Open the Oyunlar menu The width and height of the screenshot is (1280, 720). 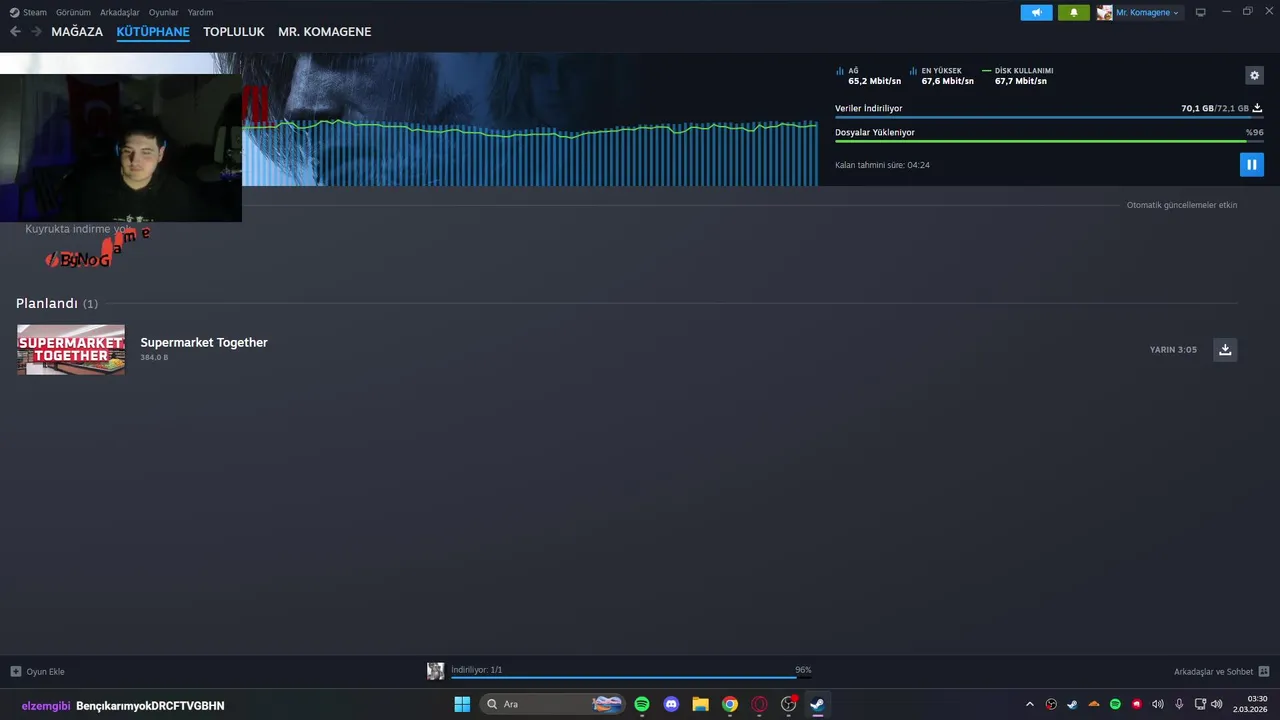point(163,12)
